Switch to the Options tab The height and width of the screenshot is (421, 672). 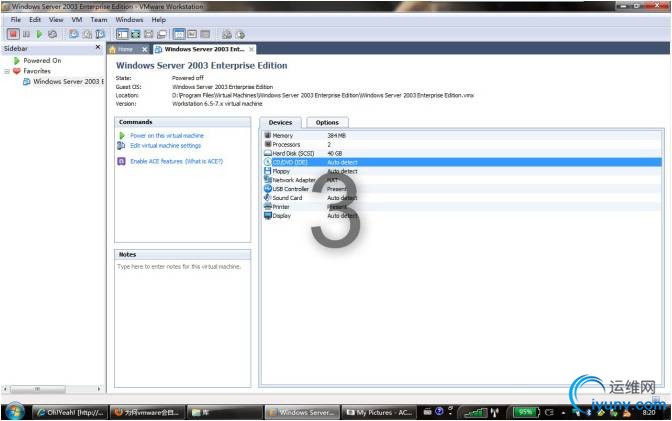[x=327, y=123]
